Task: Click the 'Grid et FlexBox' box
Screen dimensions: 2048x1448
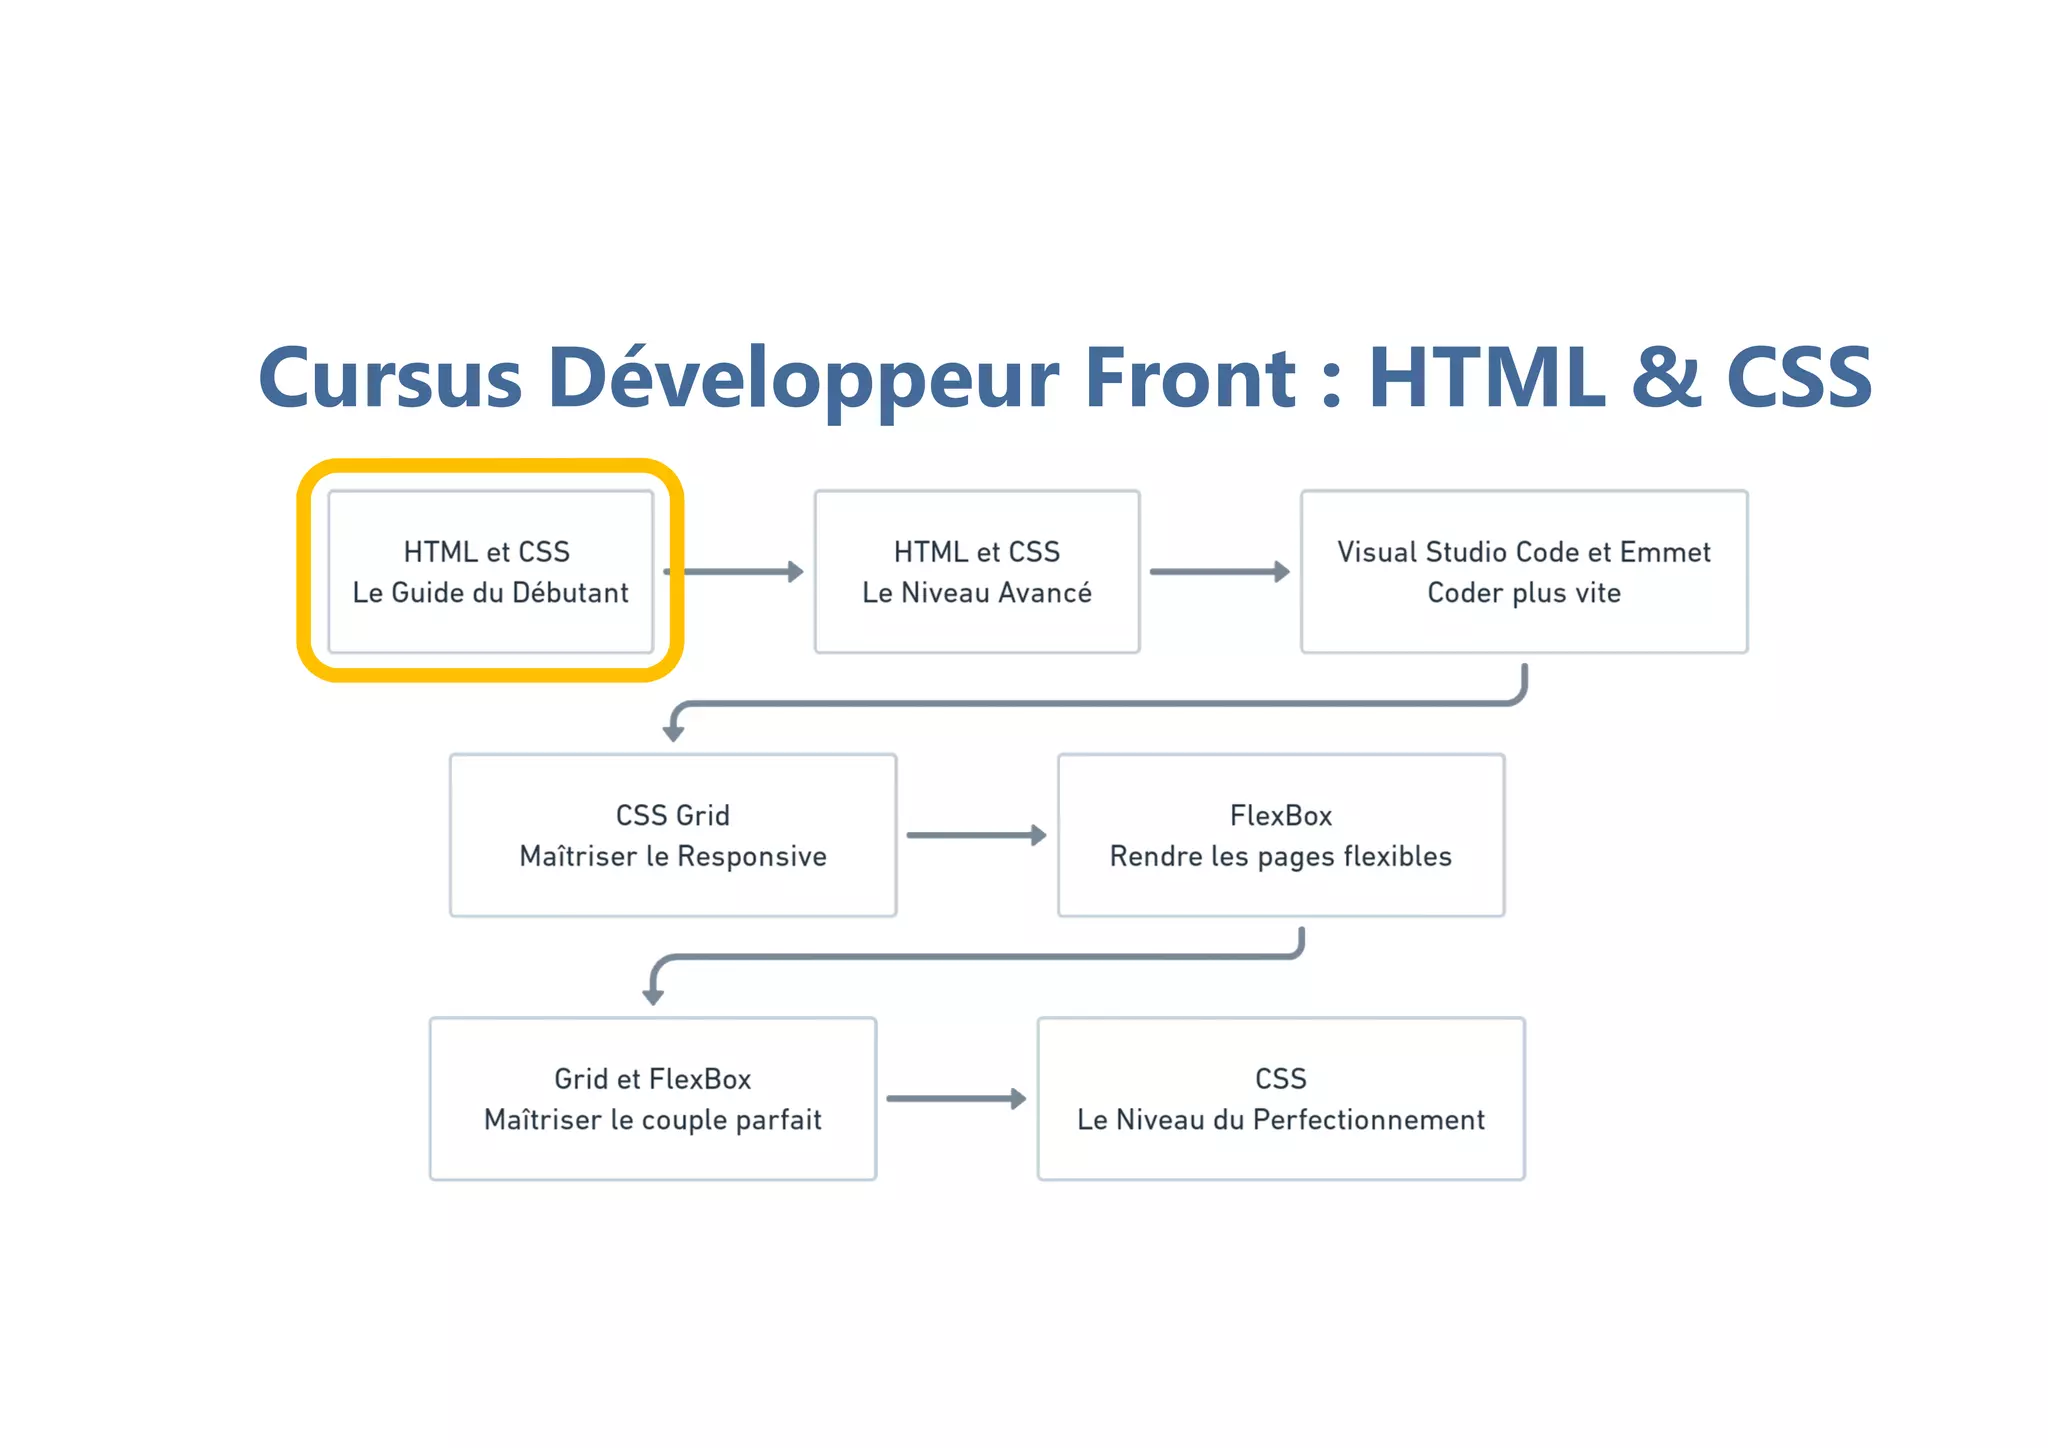Action: coord(652,1098)
